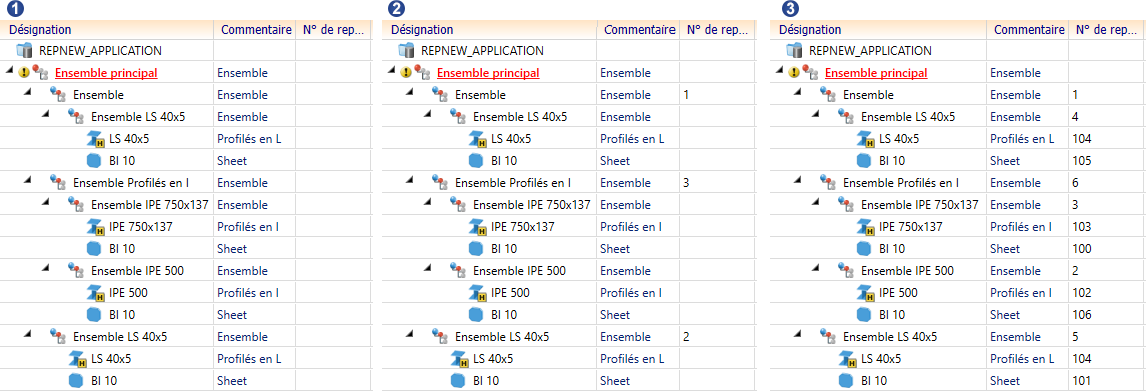Click the Ensemble IPE 750x137 assembly icon, left panel
Image resolution: width=1148 pixels, height=392 pixels.
tap(76, 204)
